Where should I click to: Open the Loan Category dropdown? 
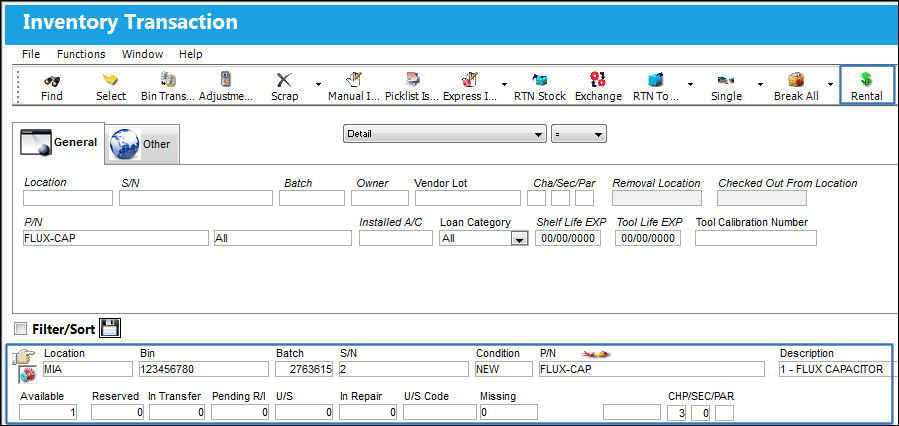click(x=519, y=239)
